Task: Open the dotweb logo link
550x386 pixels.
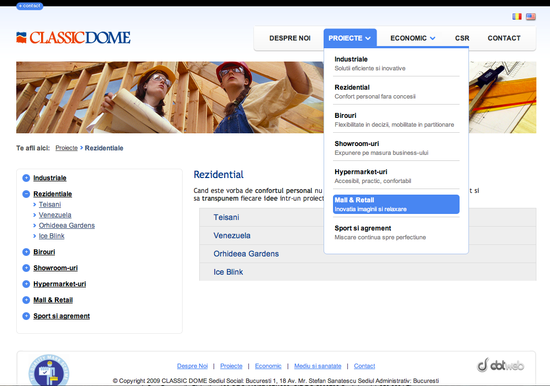Action: (x=501, y=365)
